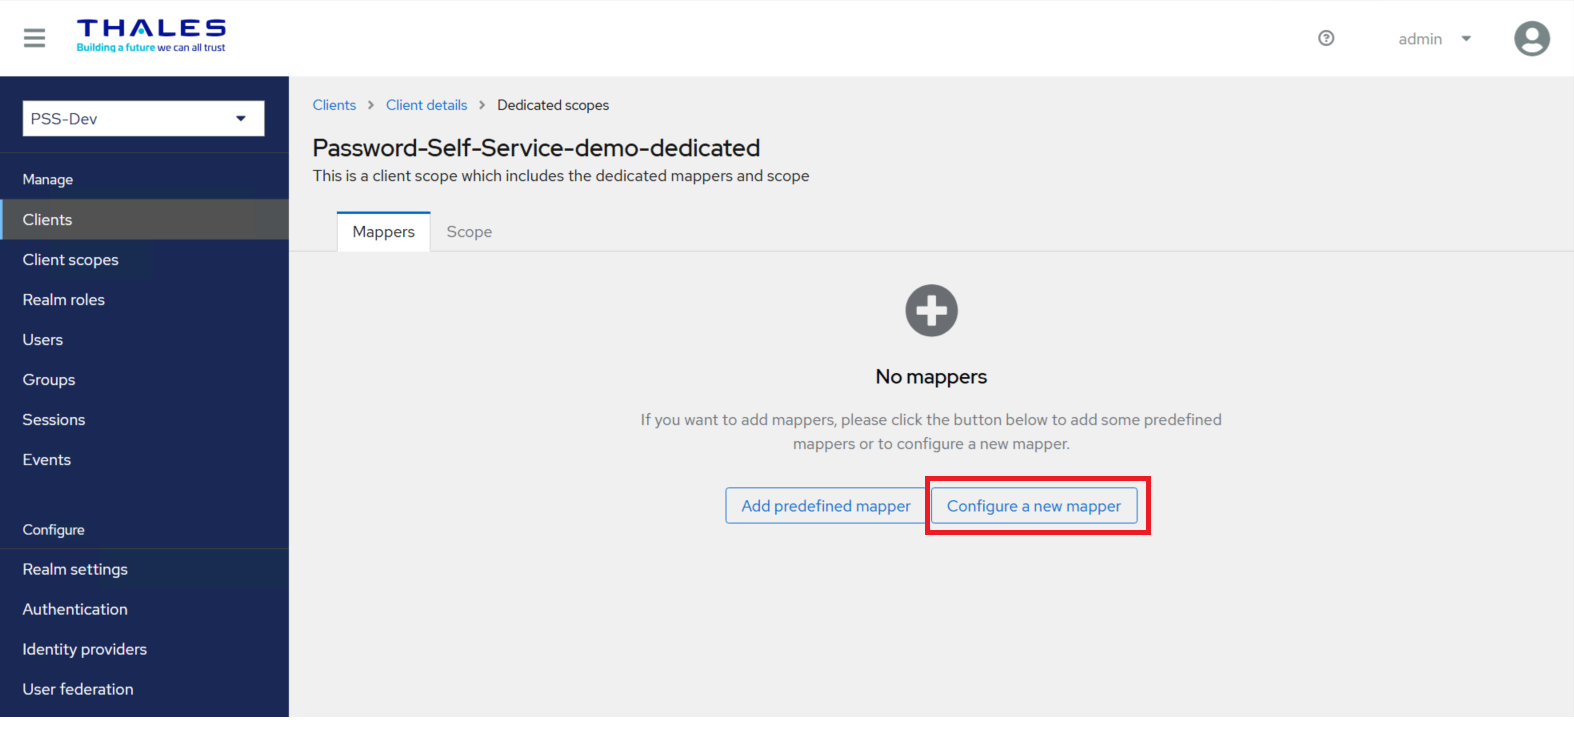
Task: Open the PSS-Dev realm selector
Action: click(x=143, y=118)
